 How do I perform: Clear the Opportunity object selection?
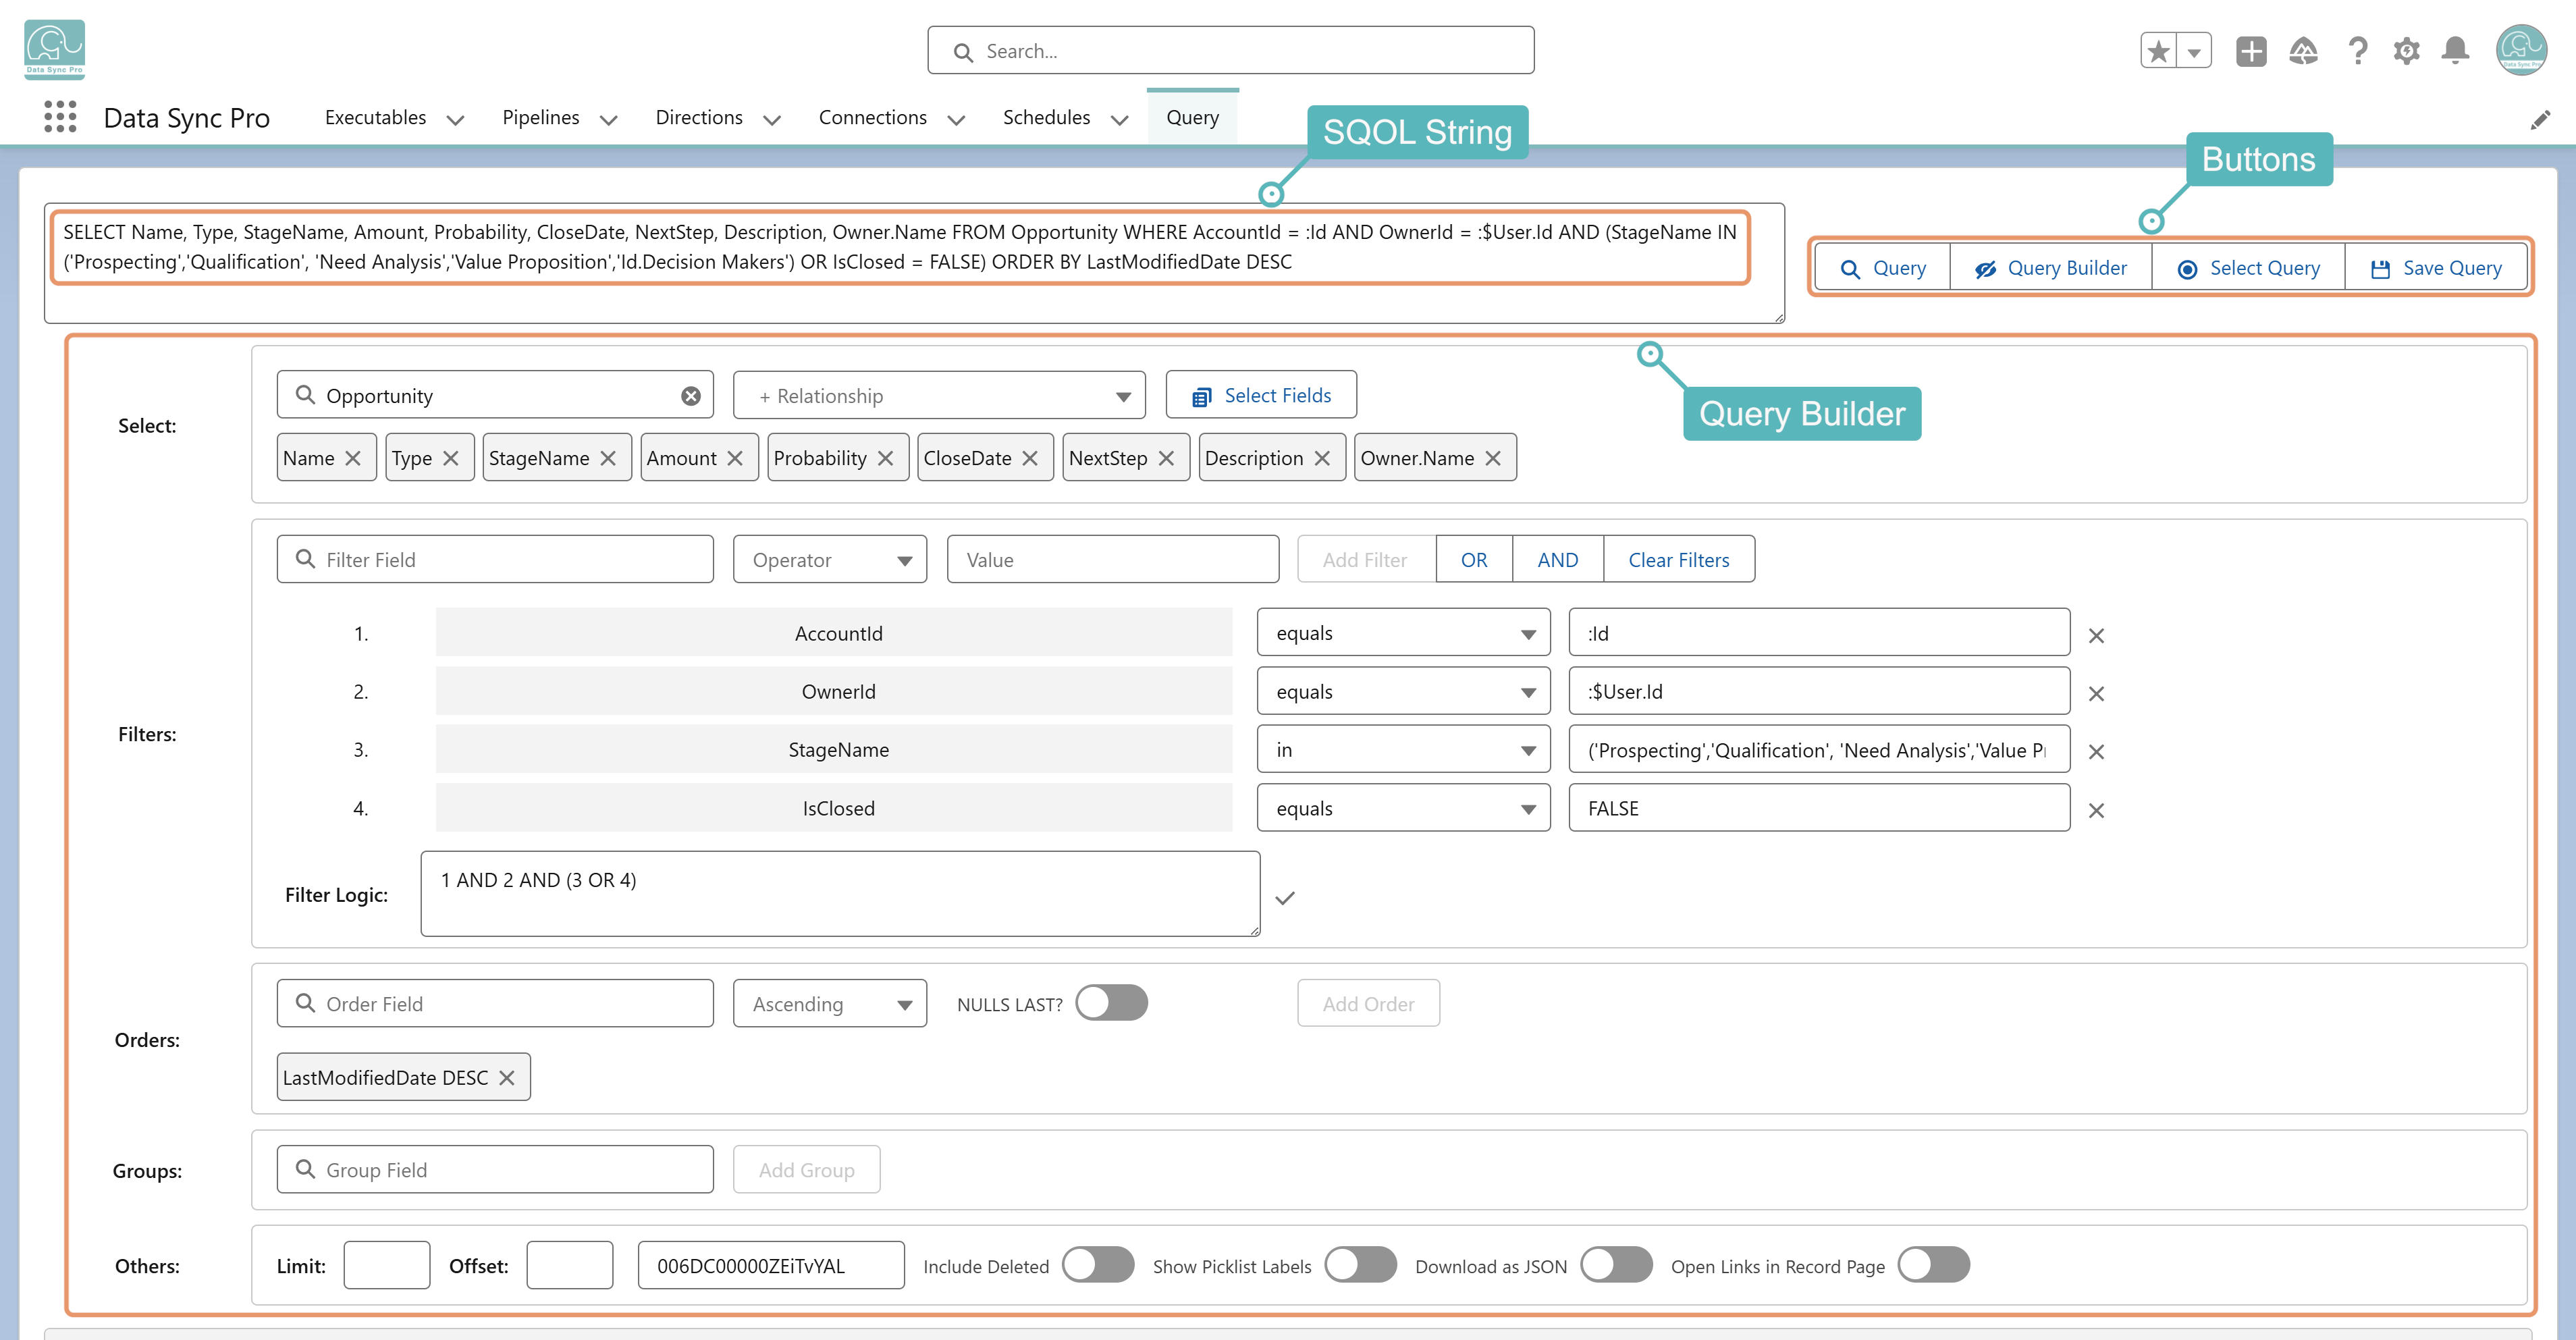[691, 396]
